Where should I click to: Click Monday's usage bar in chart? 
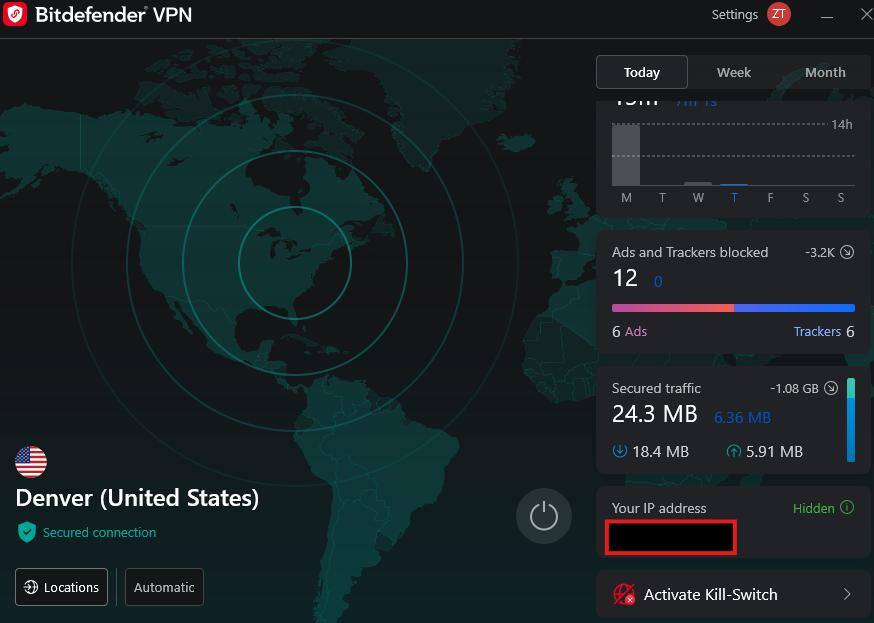(x=626, y=155)
